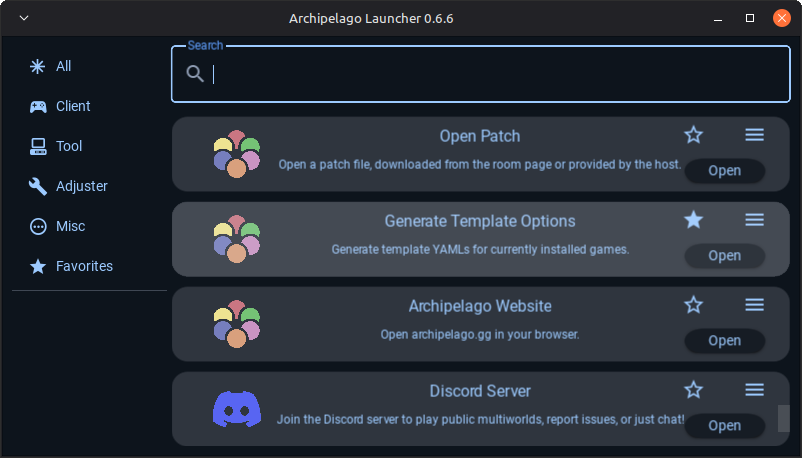Click the Archipelago logo on Open Patch
This screenshot has height=458, width=802.
[x=237, y=154]
